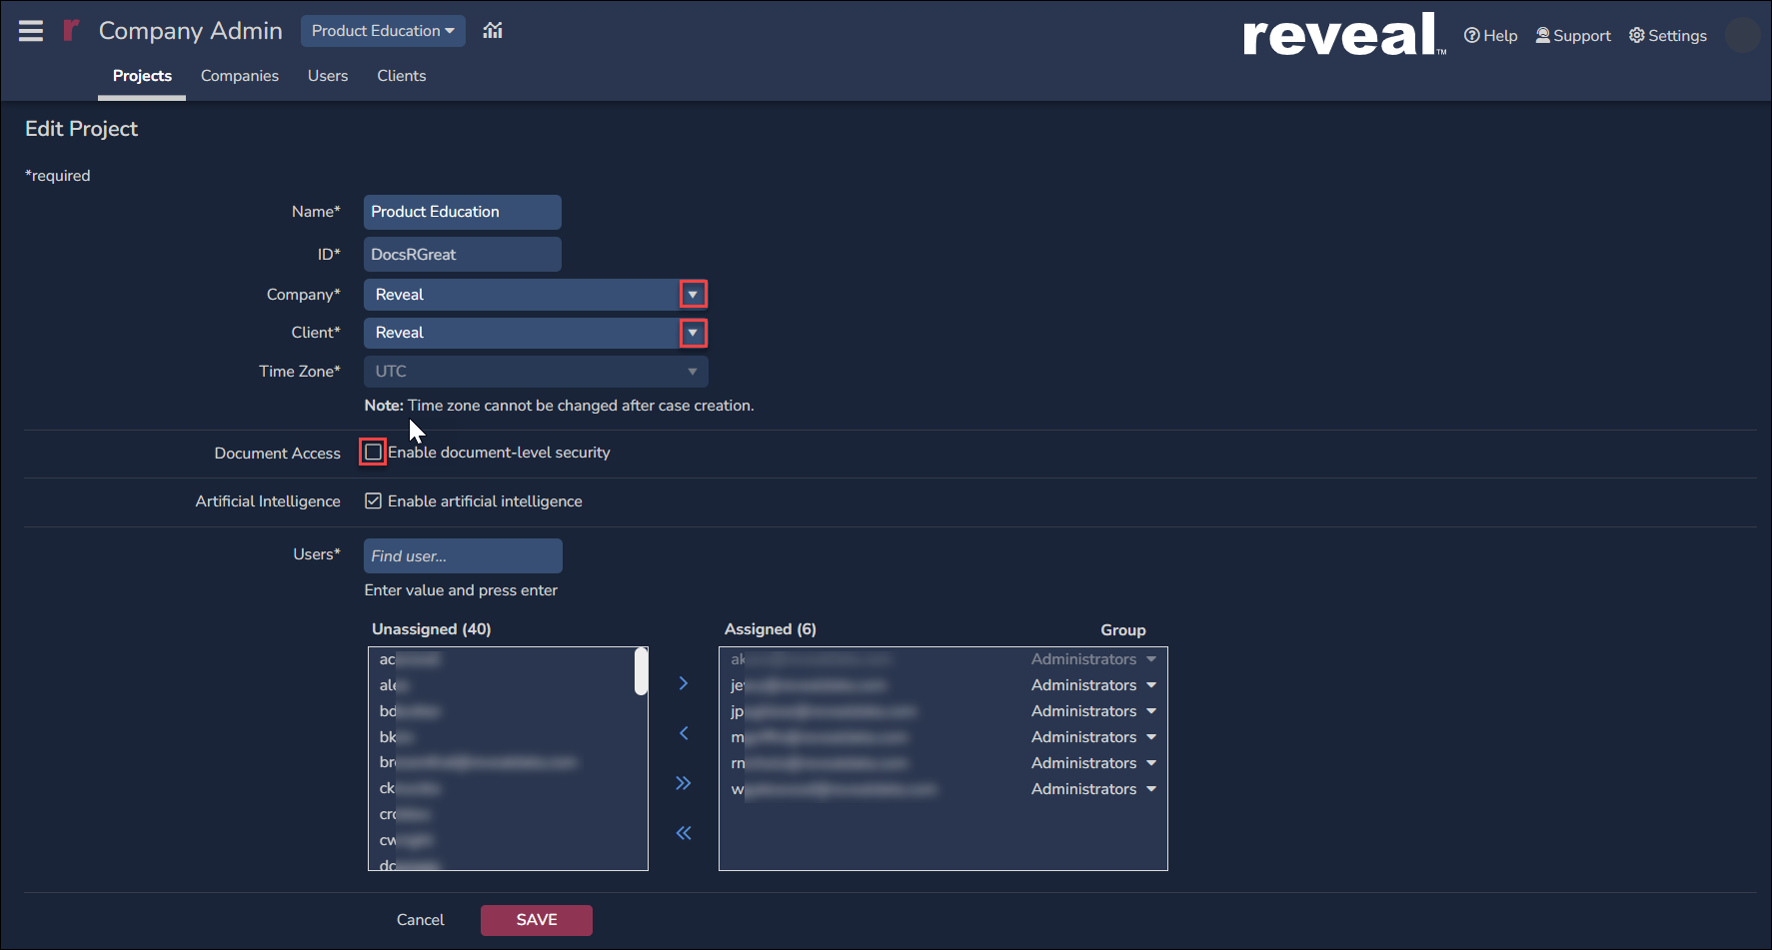Select assigned user starting 'w'
The image size is (1772, 950).
(x=834, y=789)
